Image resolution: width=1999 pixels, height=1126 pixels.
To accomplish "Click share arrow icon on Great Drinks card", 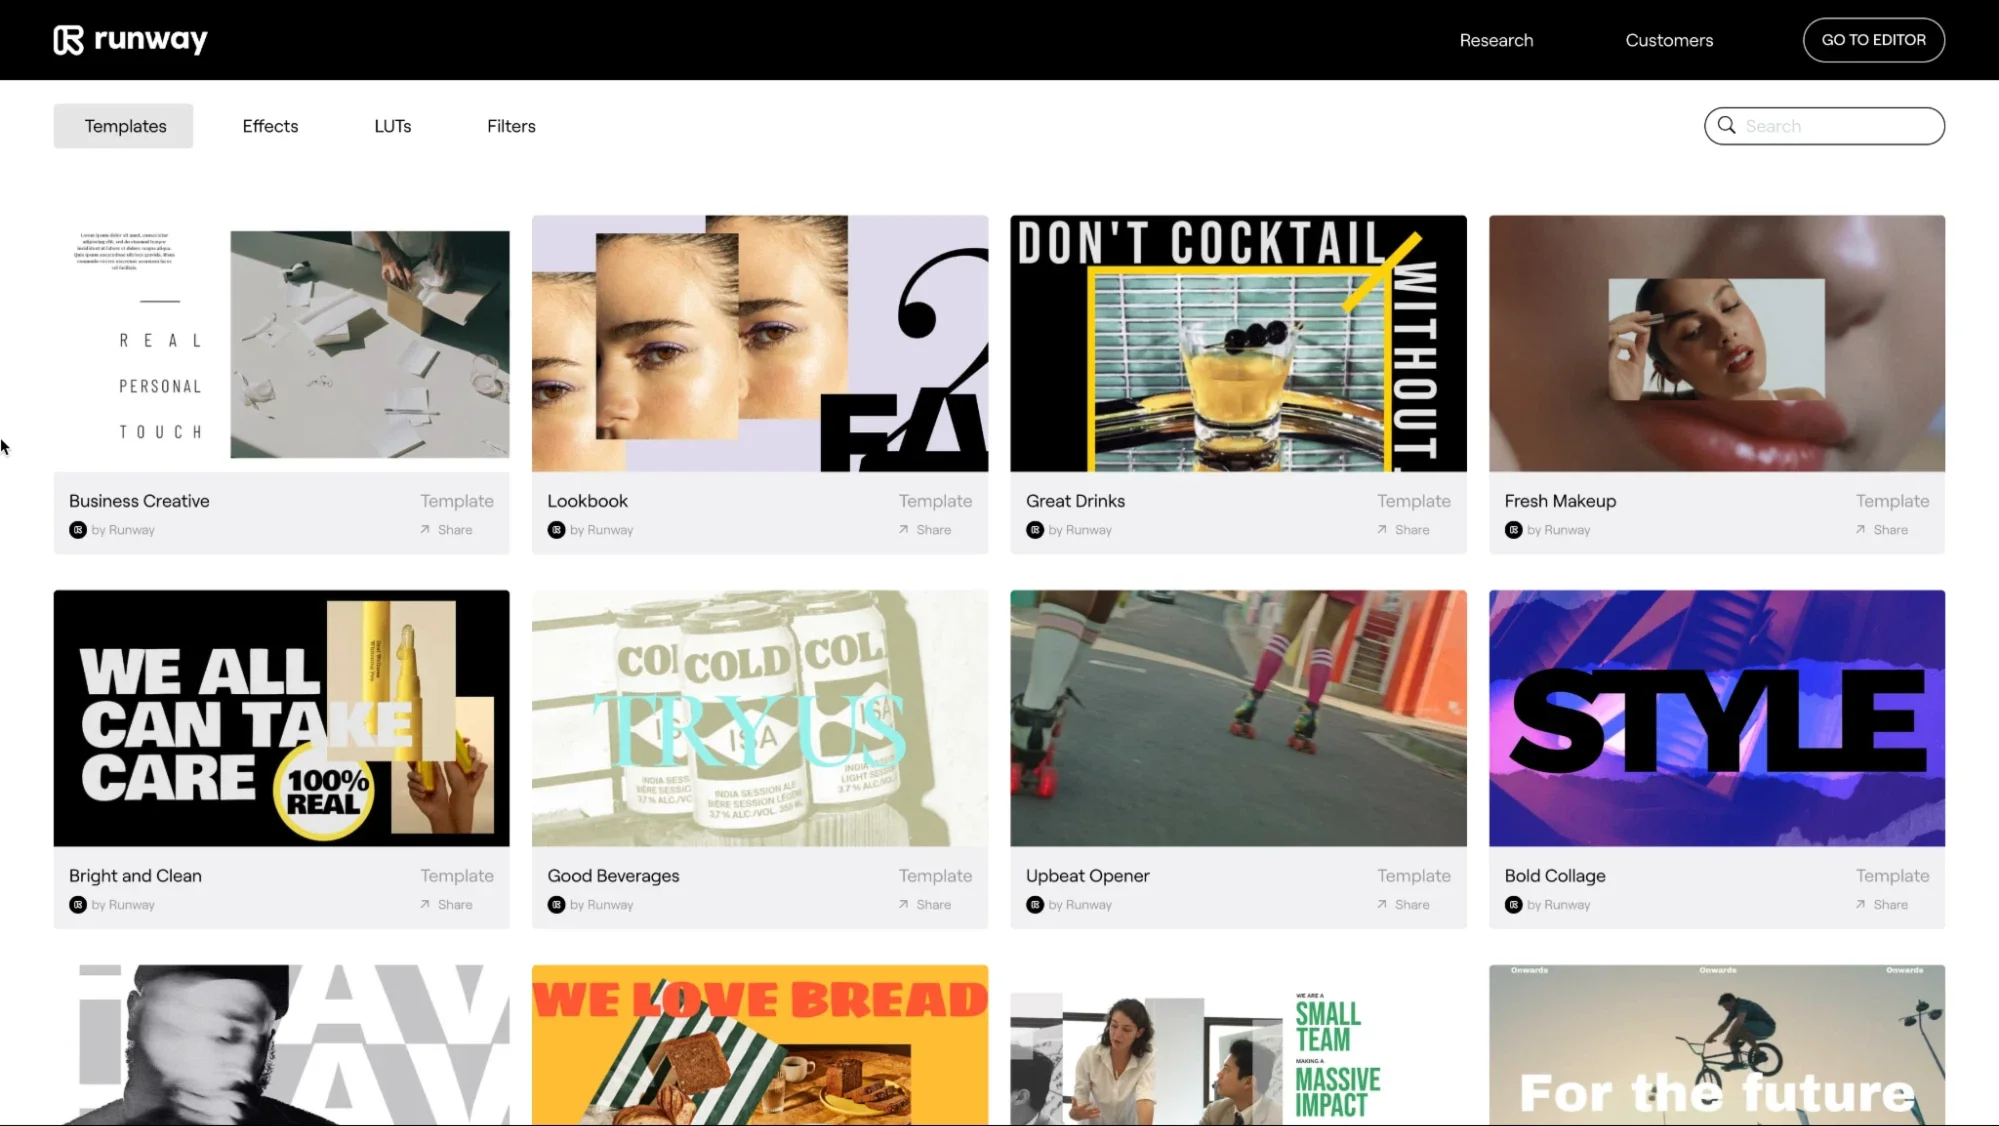I will [x=1382, y=529].
